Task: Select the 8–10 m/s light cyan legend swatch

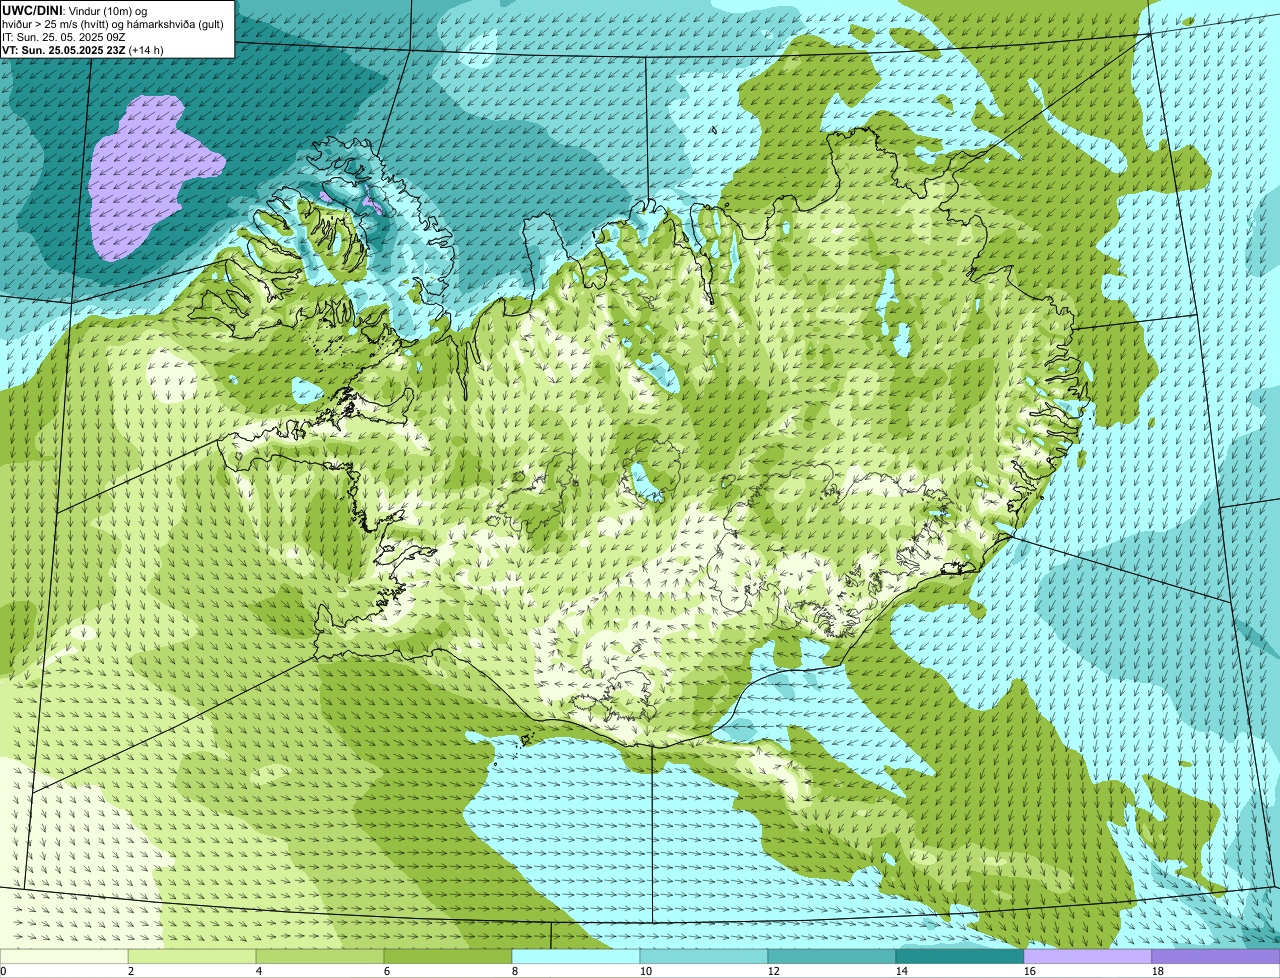Action: click(576, 956)
